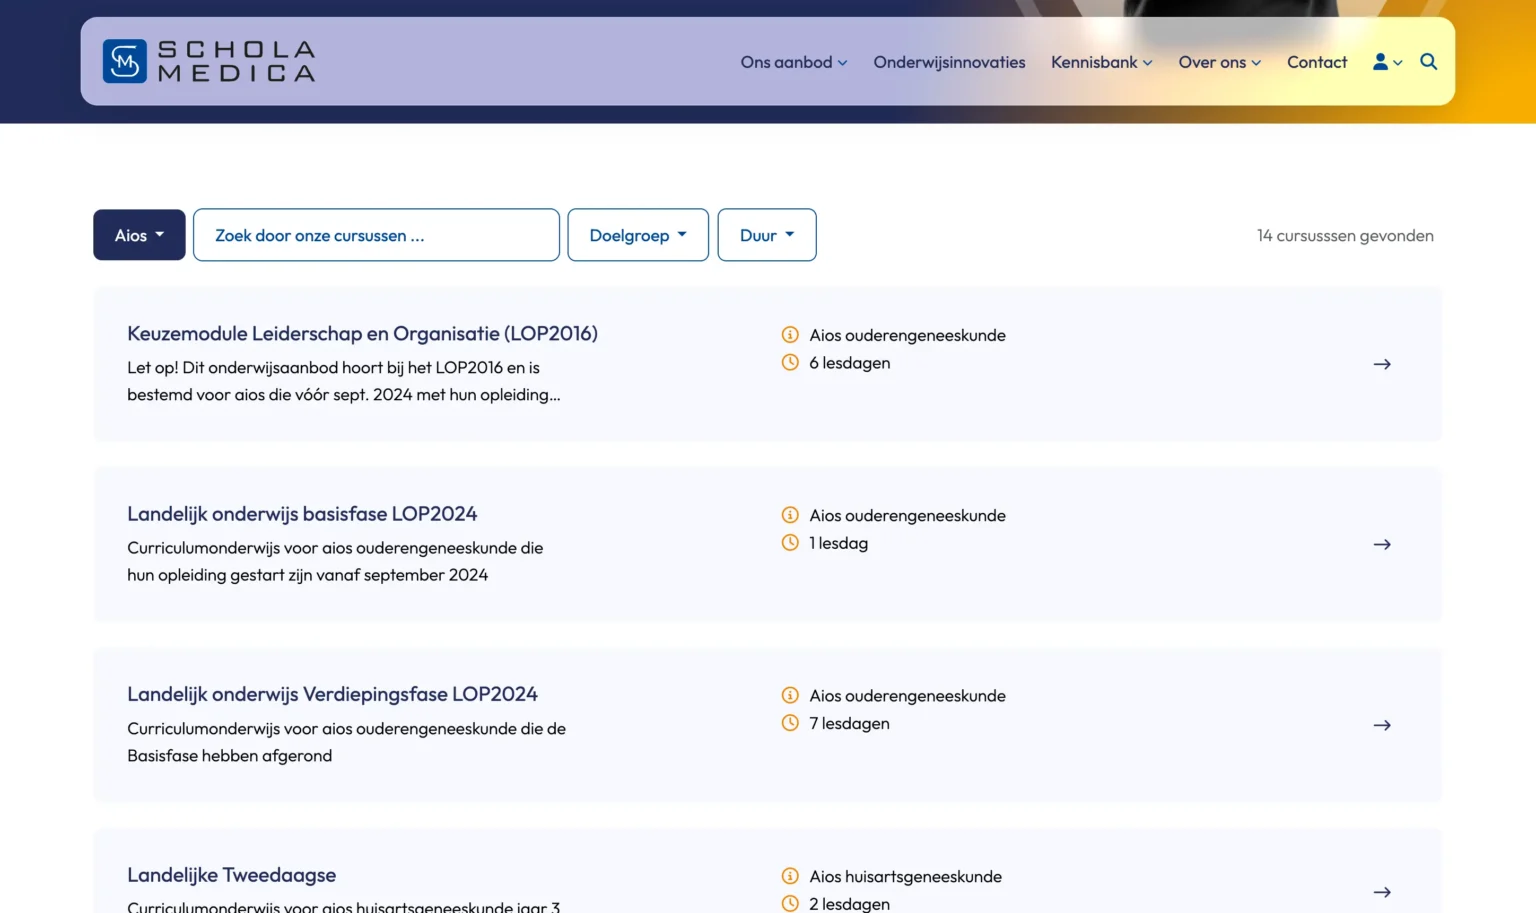The image size is (1536, 913).
Task: Click arrow on Landelijke Tweedaagse row
Action: [1382, 892]
